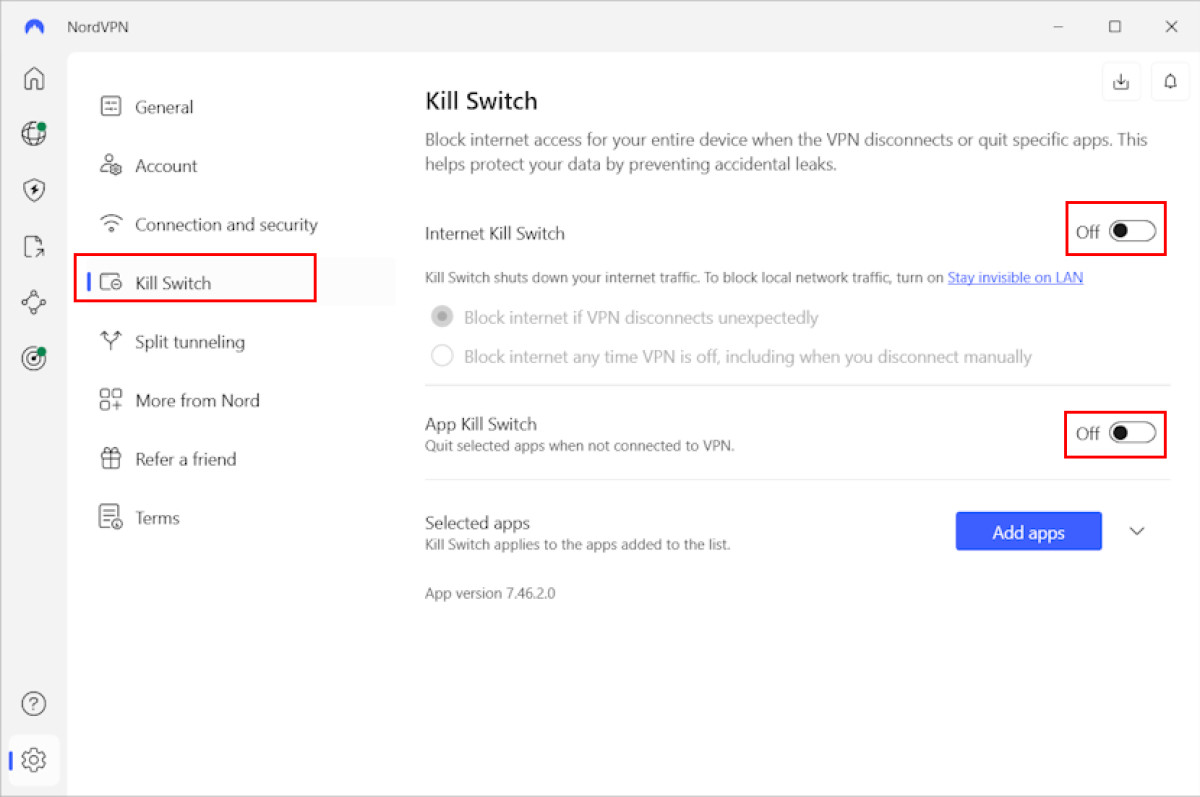The height and width of the screenshot is (797, 1200).
Task: Click the NordVPN logo in title bar
Action: (34, 27)
